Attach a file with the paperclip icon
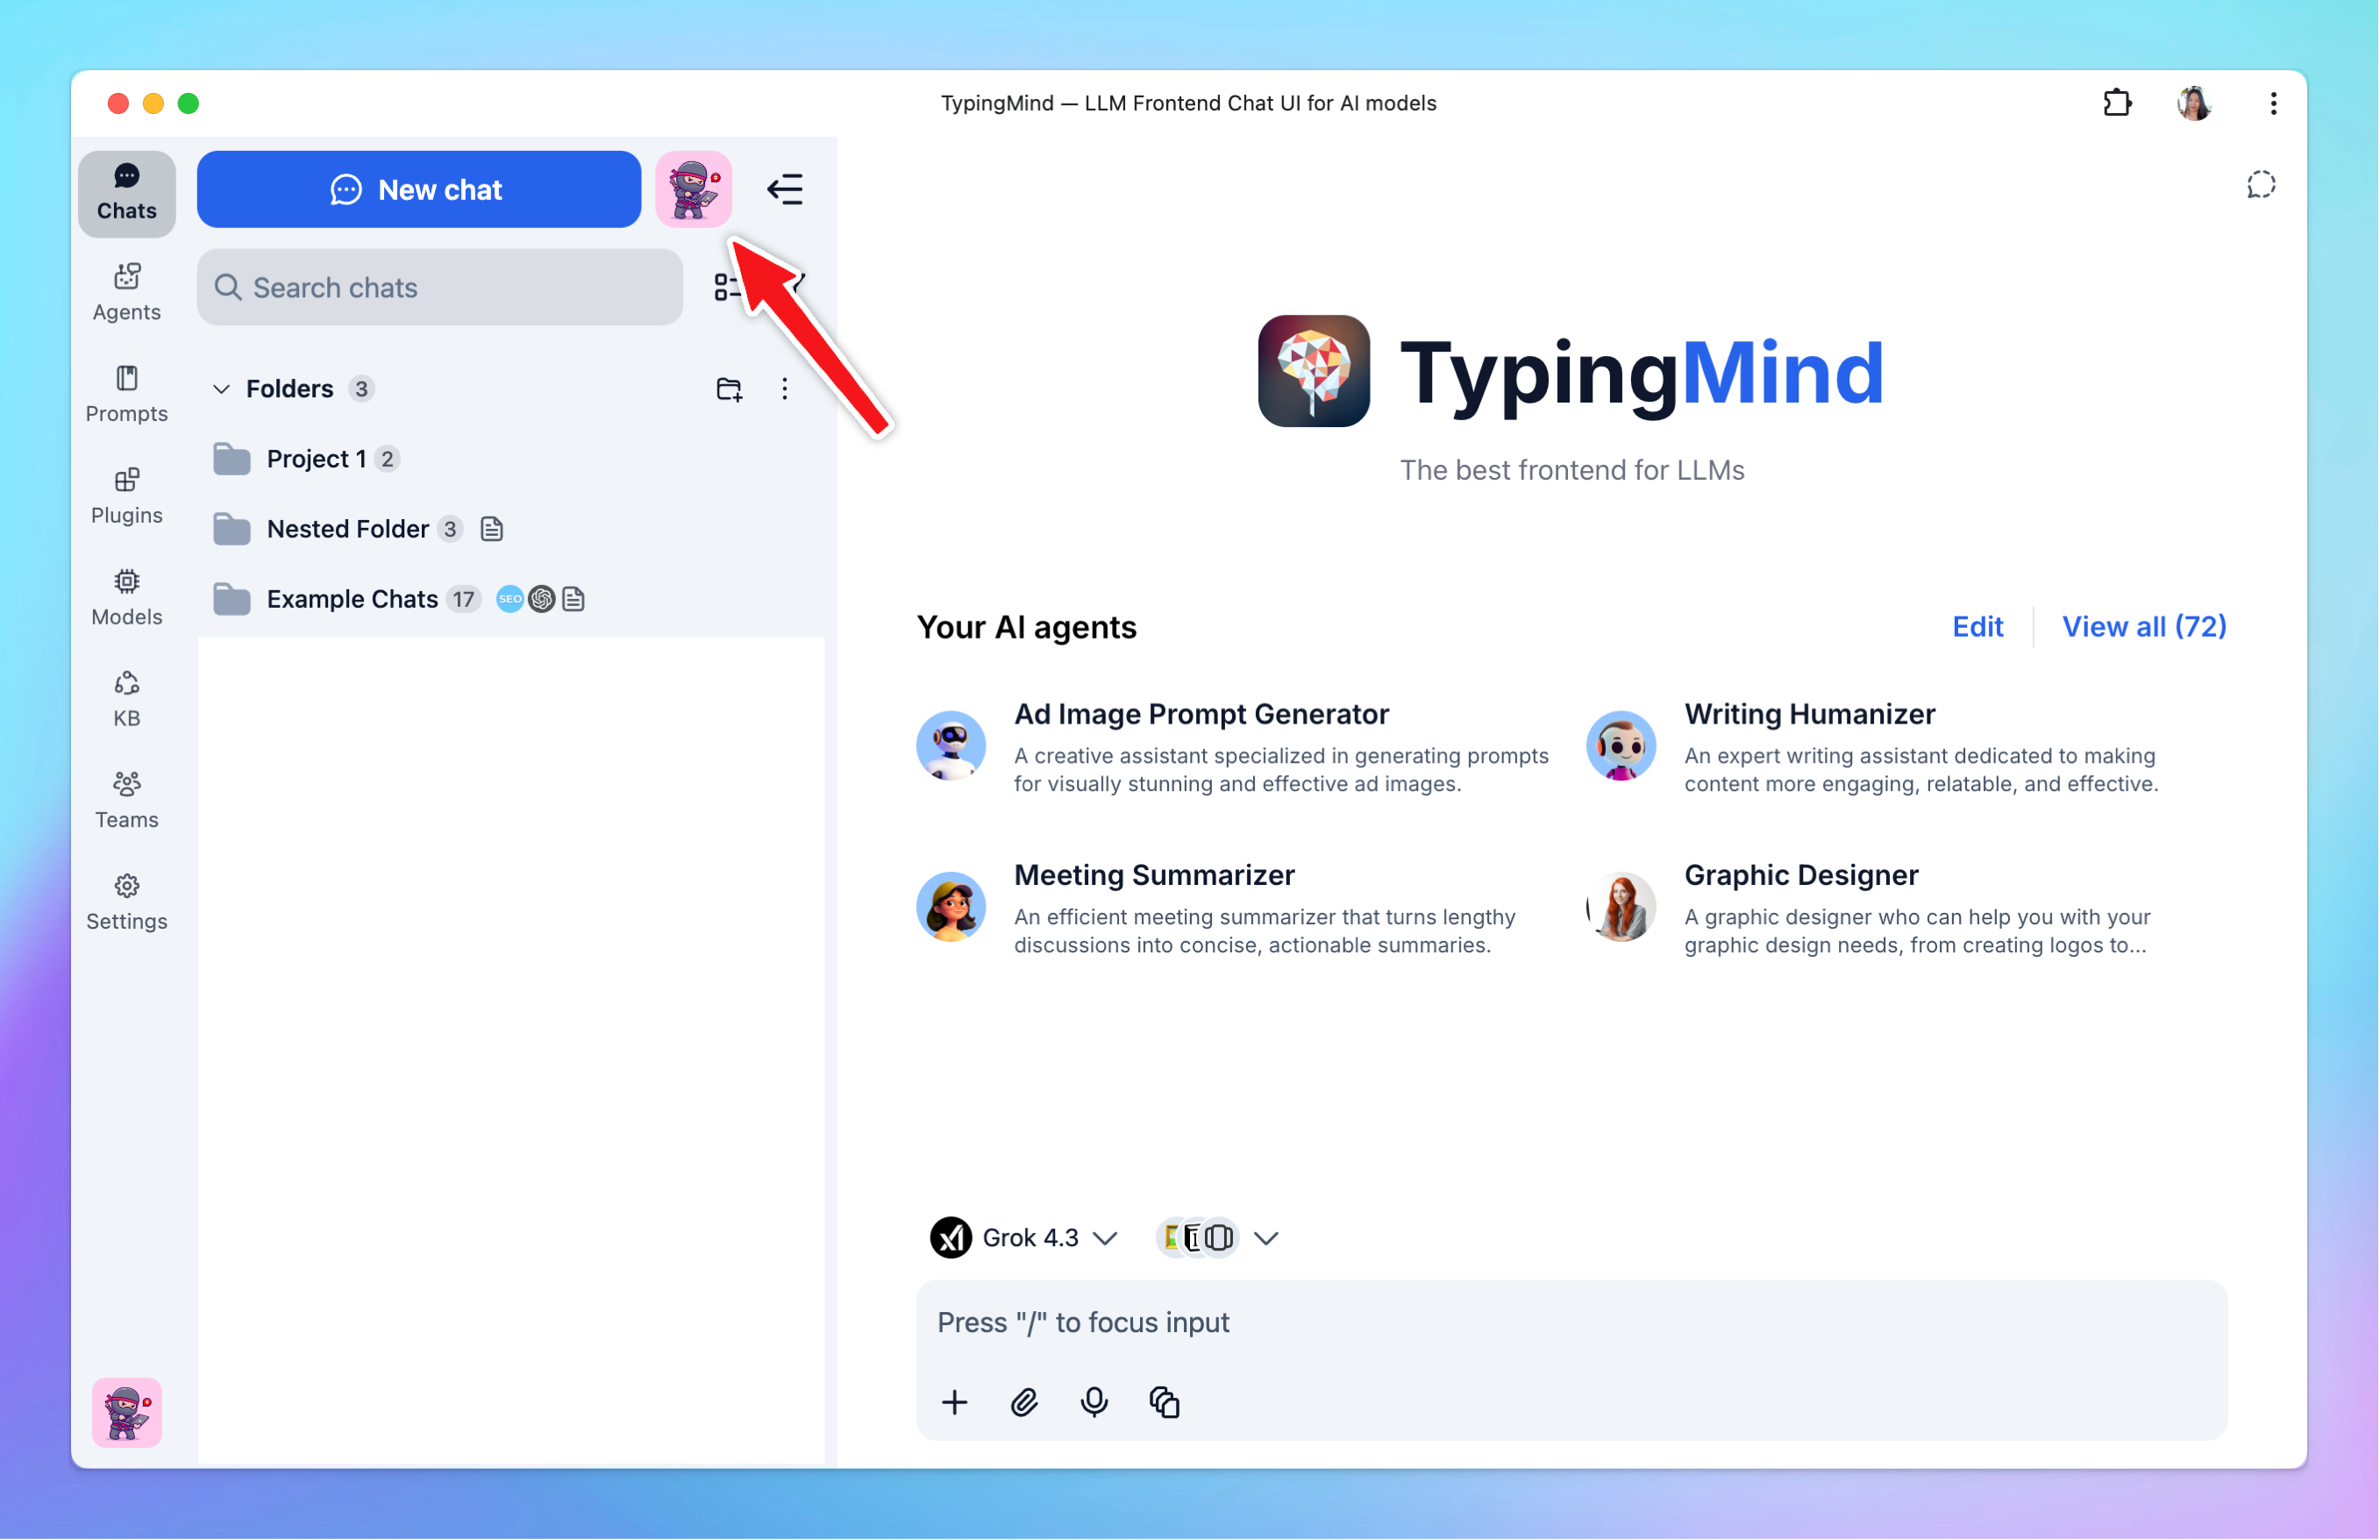Image resolution: width=2380 pixels, height=1540 pixels. [x=1025, y=1403]
